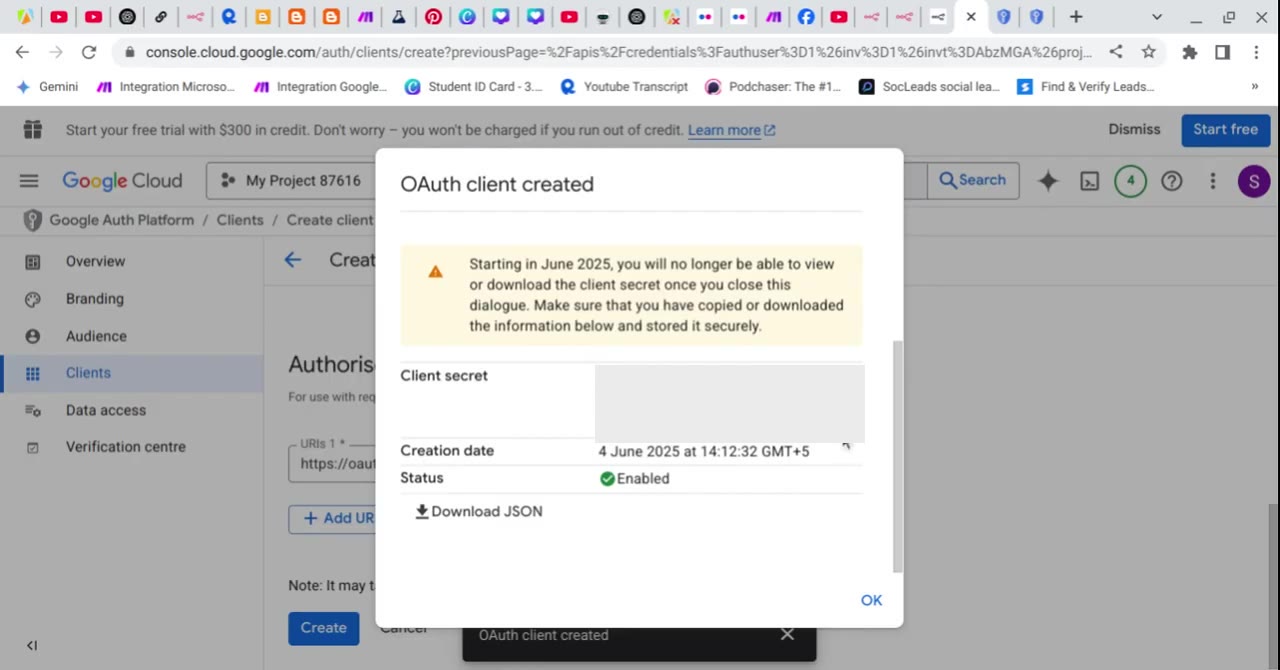Share this page via share icon
Image resolution: width=1280 pixels, height=670 pixels.
coord(1116,52)
